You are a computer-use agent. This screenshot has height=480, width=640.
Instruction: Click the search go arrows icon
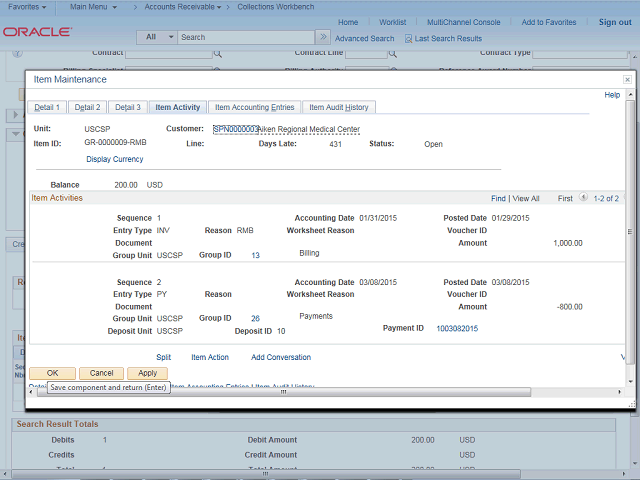[x=323, y=37]
